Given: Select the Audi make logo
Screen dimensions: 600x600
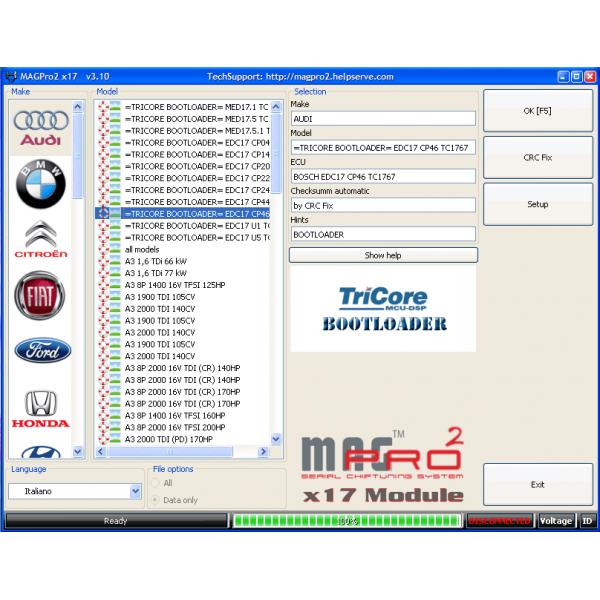Looking at the screenshot, I should point(41,129).
